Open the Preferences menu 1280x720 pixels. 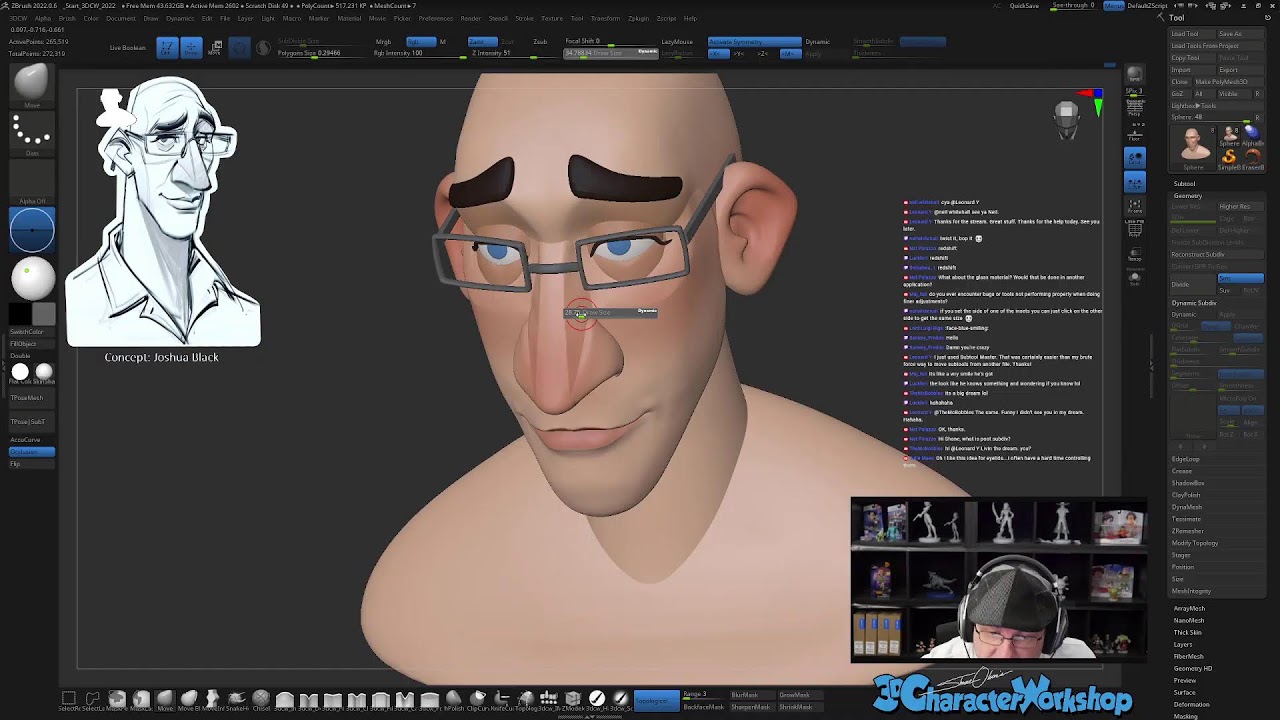(435, 18)
